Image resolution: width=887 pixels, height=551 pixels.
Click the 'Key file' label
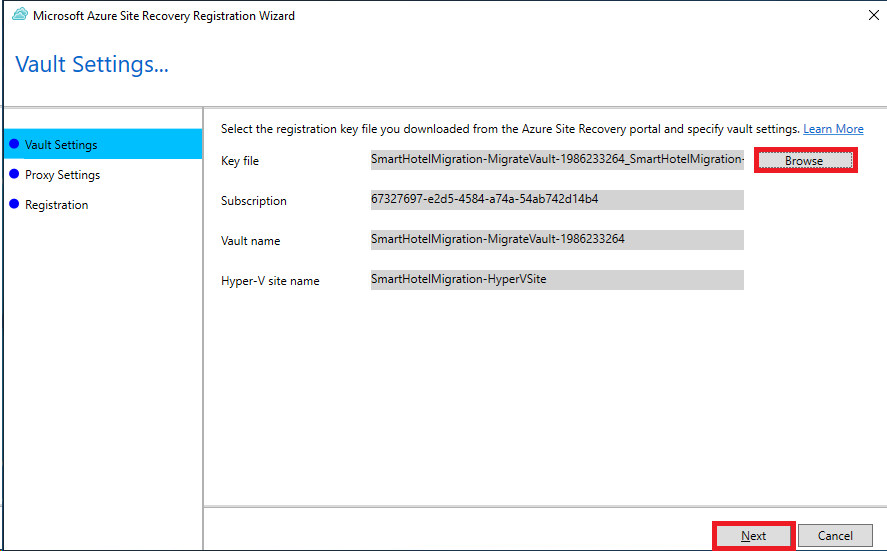[x=240, y=161]
